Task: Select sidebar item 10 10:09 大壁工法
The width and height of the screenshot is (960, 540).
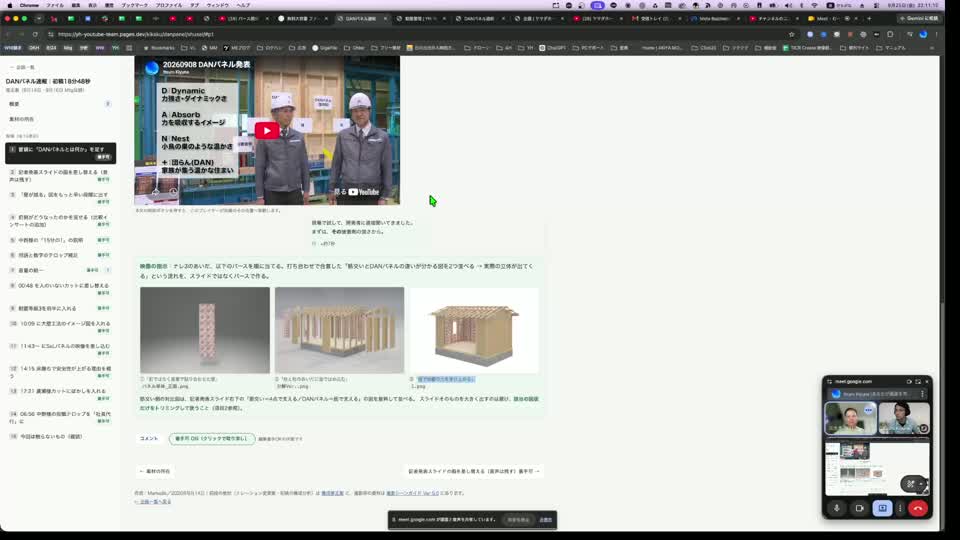Action: pos(60,327)
